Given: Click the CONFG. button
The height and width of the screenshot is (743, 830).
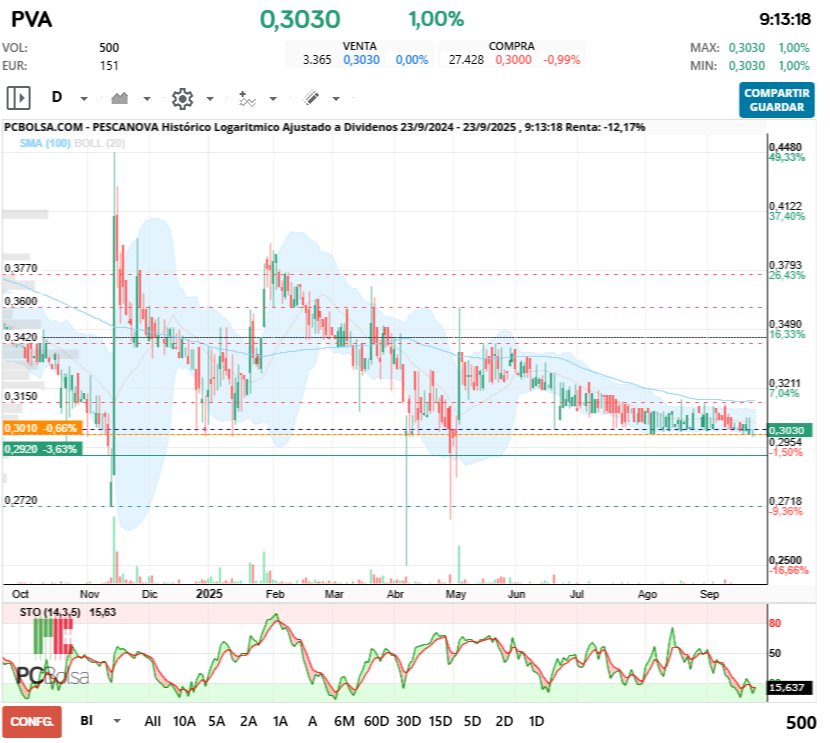Looking at the screenshot, I should coord(34,721).
